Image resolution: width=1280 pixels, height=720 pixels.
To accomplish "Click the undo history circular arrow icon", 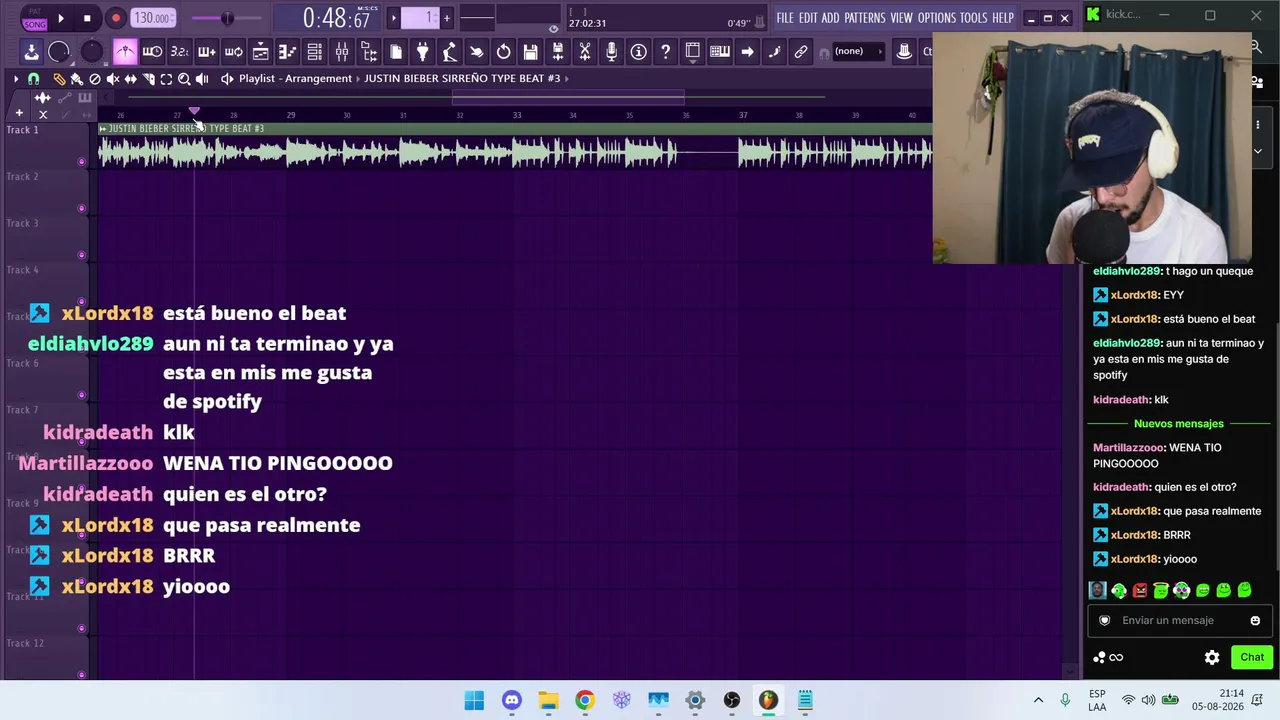I will 503,52.
